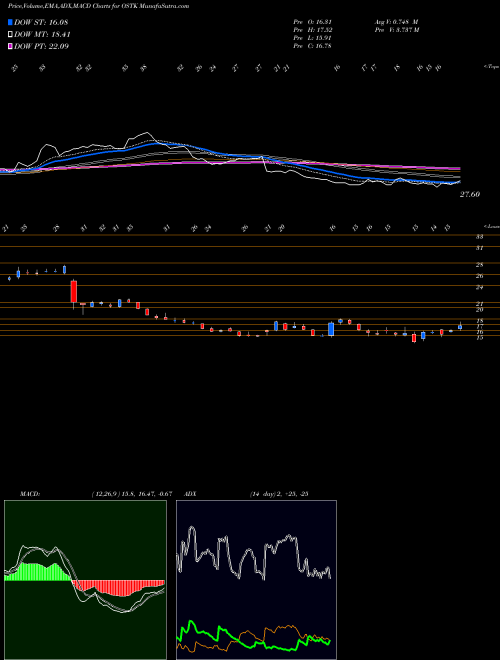The width and height of the screenshot is (500, 660).
Task: Select the 'DOW PT: 22.09' legend text
Action: 41,46
